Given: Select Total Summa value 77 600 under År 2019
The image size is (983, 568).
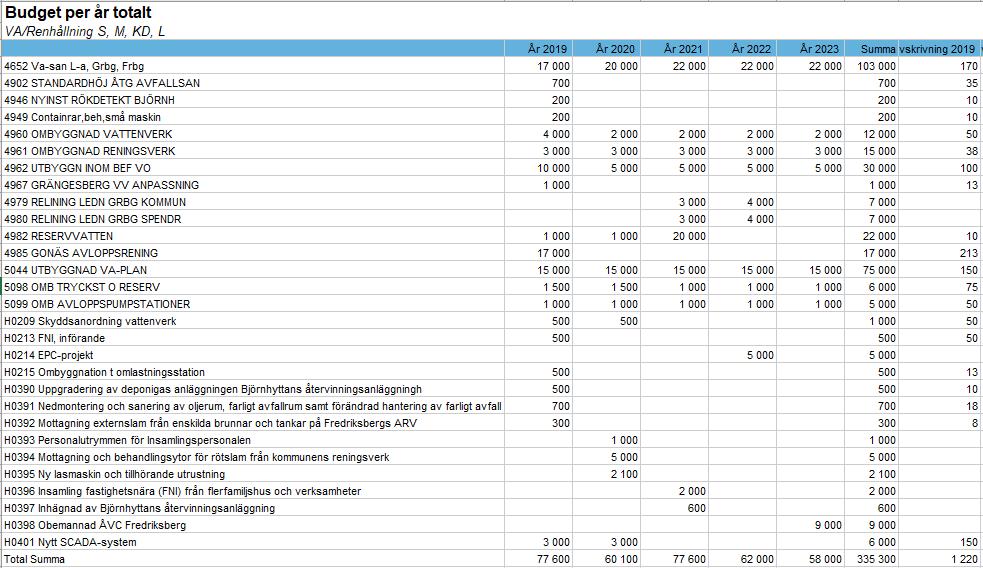Looking at the screenshot, I should coord(554,559).
